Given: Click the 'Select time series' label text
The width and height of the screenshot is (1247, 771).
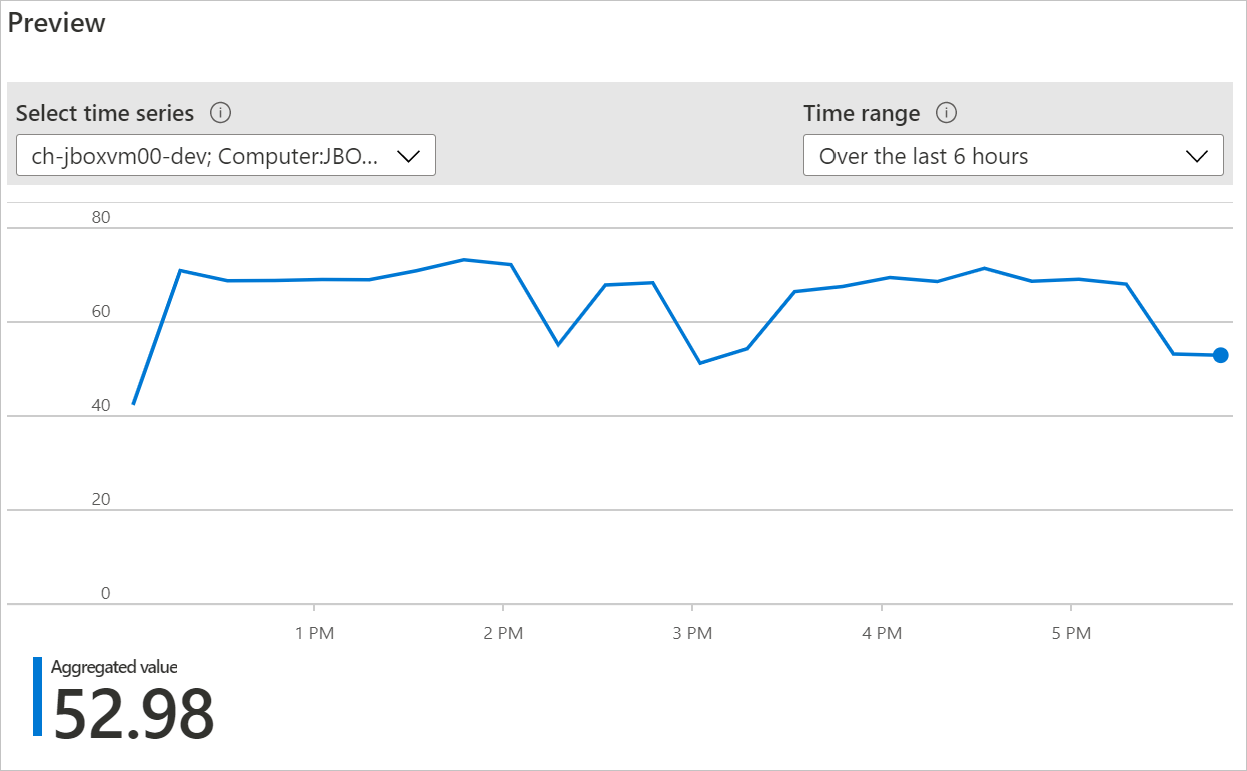Looking at the screenshot, I should [105, 113].
